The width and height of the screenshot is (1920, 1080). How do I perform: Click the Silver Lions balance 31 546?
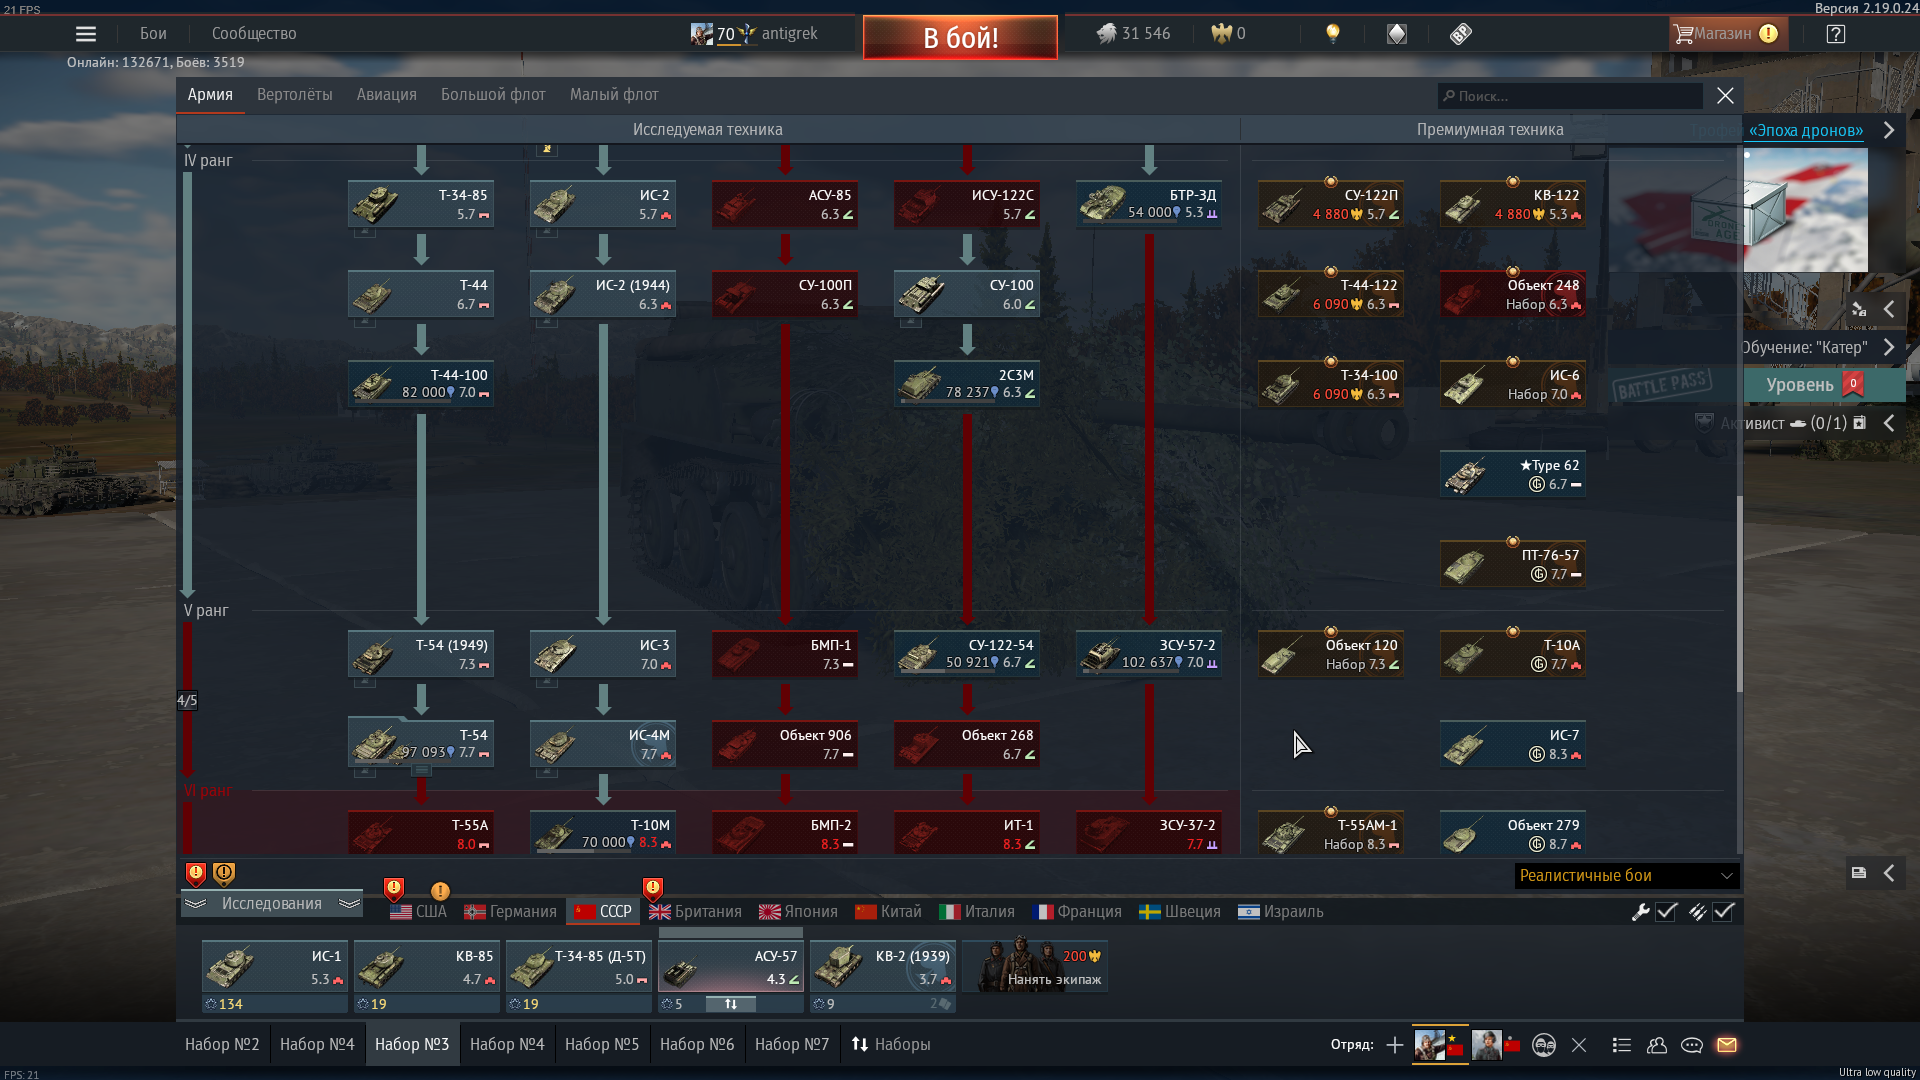click(1133, 34)
